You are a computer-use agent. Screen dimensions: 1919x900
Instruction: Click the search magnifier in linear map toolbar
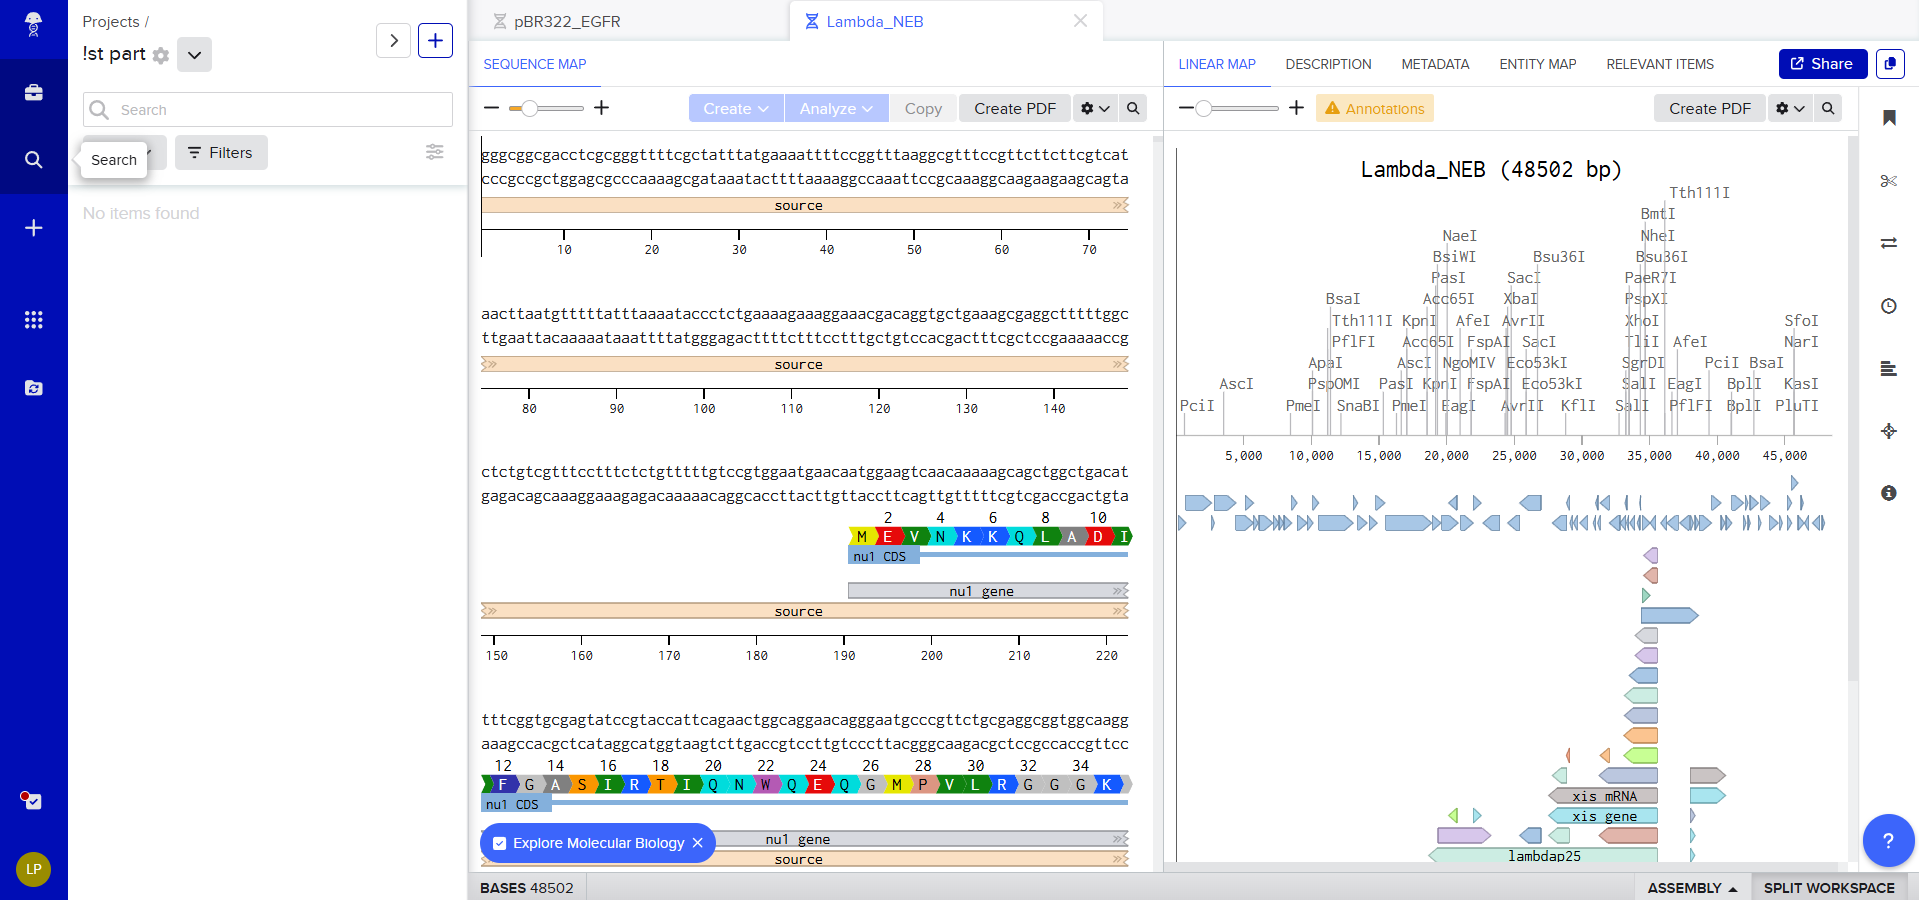(x=1828, y=108)
